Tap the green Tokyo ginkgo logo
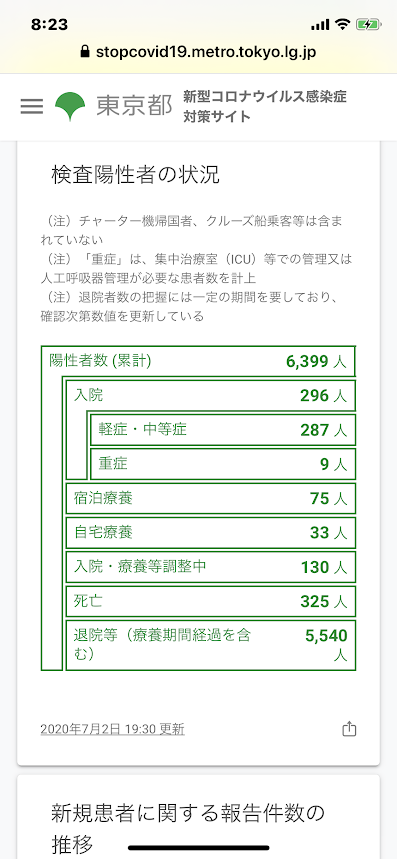 (x=70, y=106)
